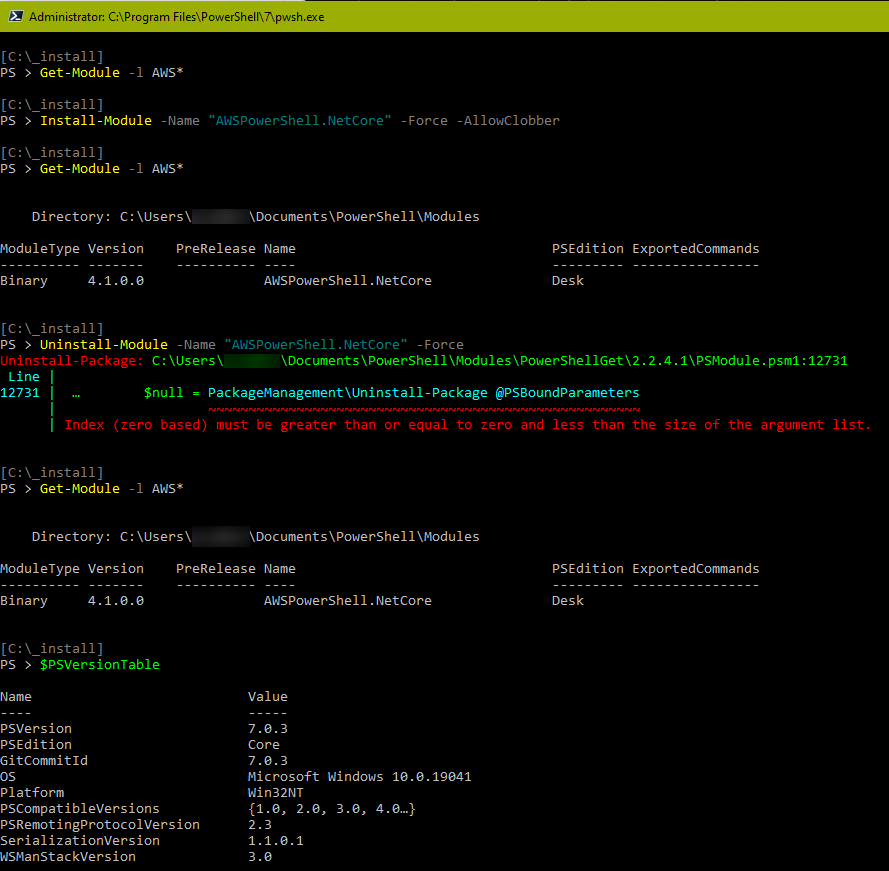Click the 'Win32NT' value
This screenshot has width=889, height=871.
276,793
